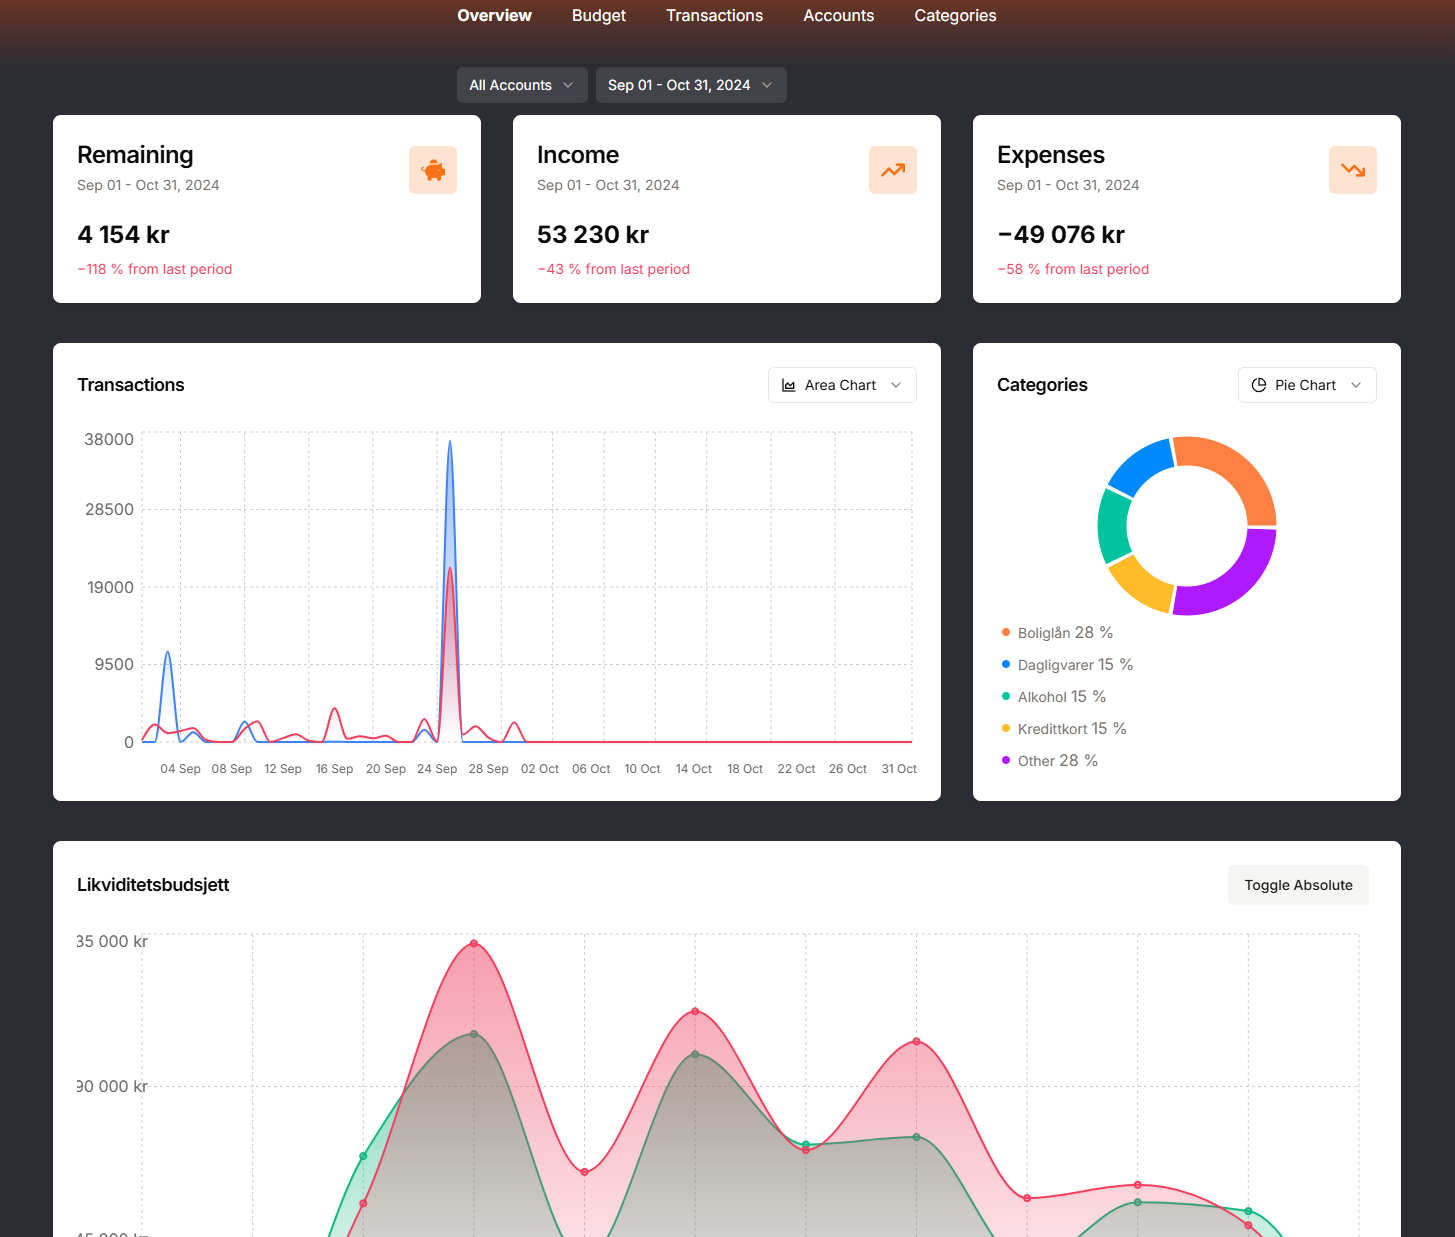
Task: Click the piggy bank icon in Remaining card
Action: [x=433, y=170]
